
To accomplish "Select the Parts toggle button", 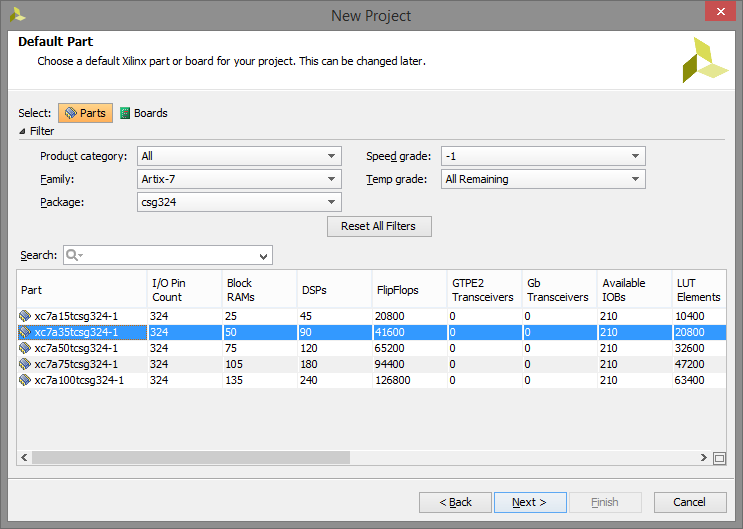I will tap(85, 113).
